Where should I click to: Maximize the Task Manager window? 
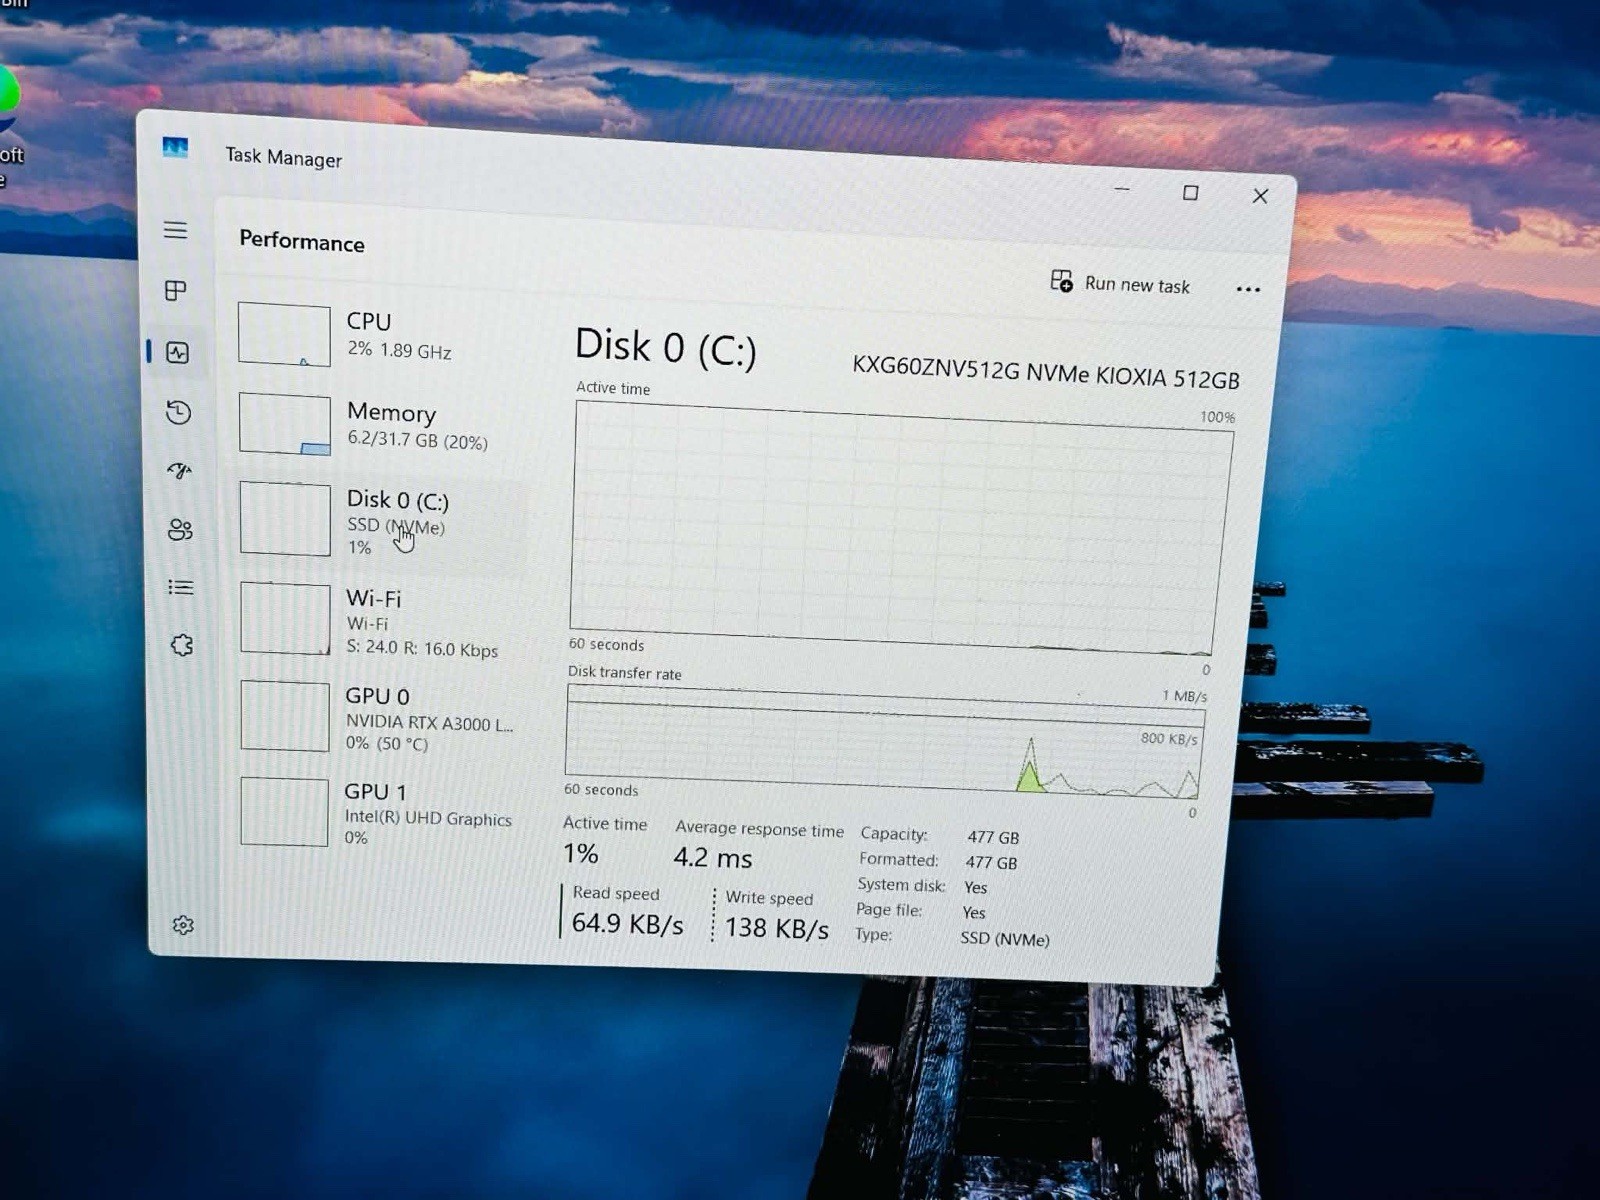pyautogui.click(x=1190, y=193)
